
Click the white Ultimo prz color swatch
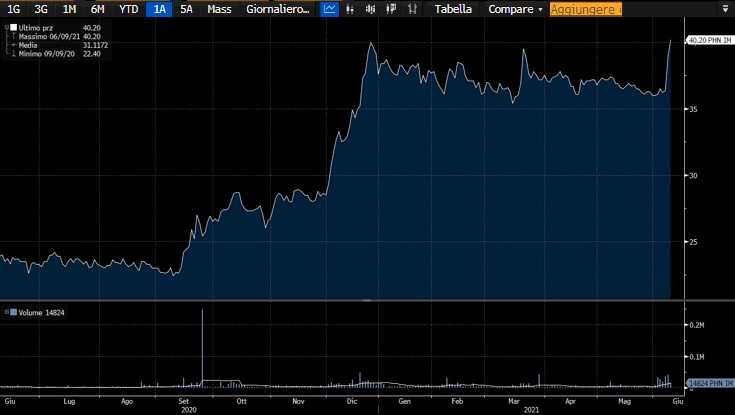[14, 28]
